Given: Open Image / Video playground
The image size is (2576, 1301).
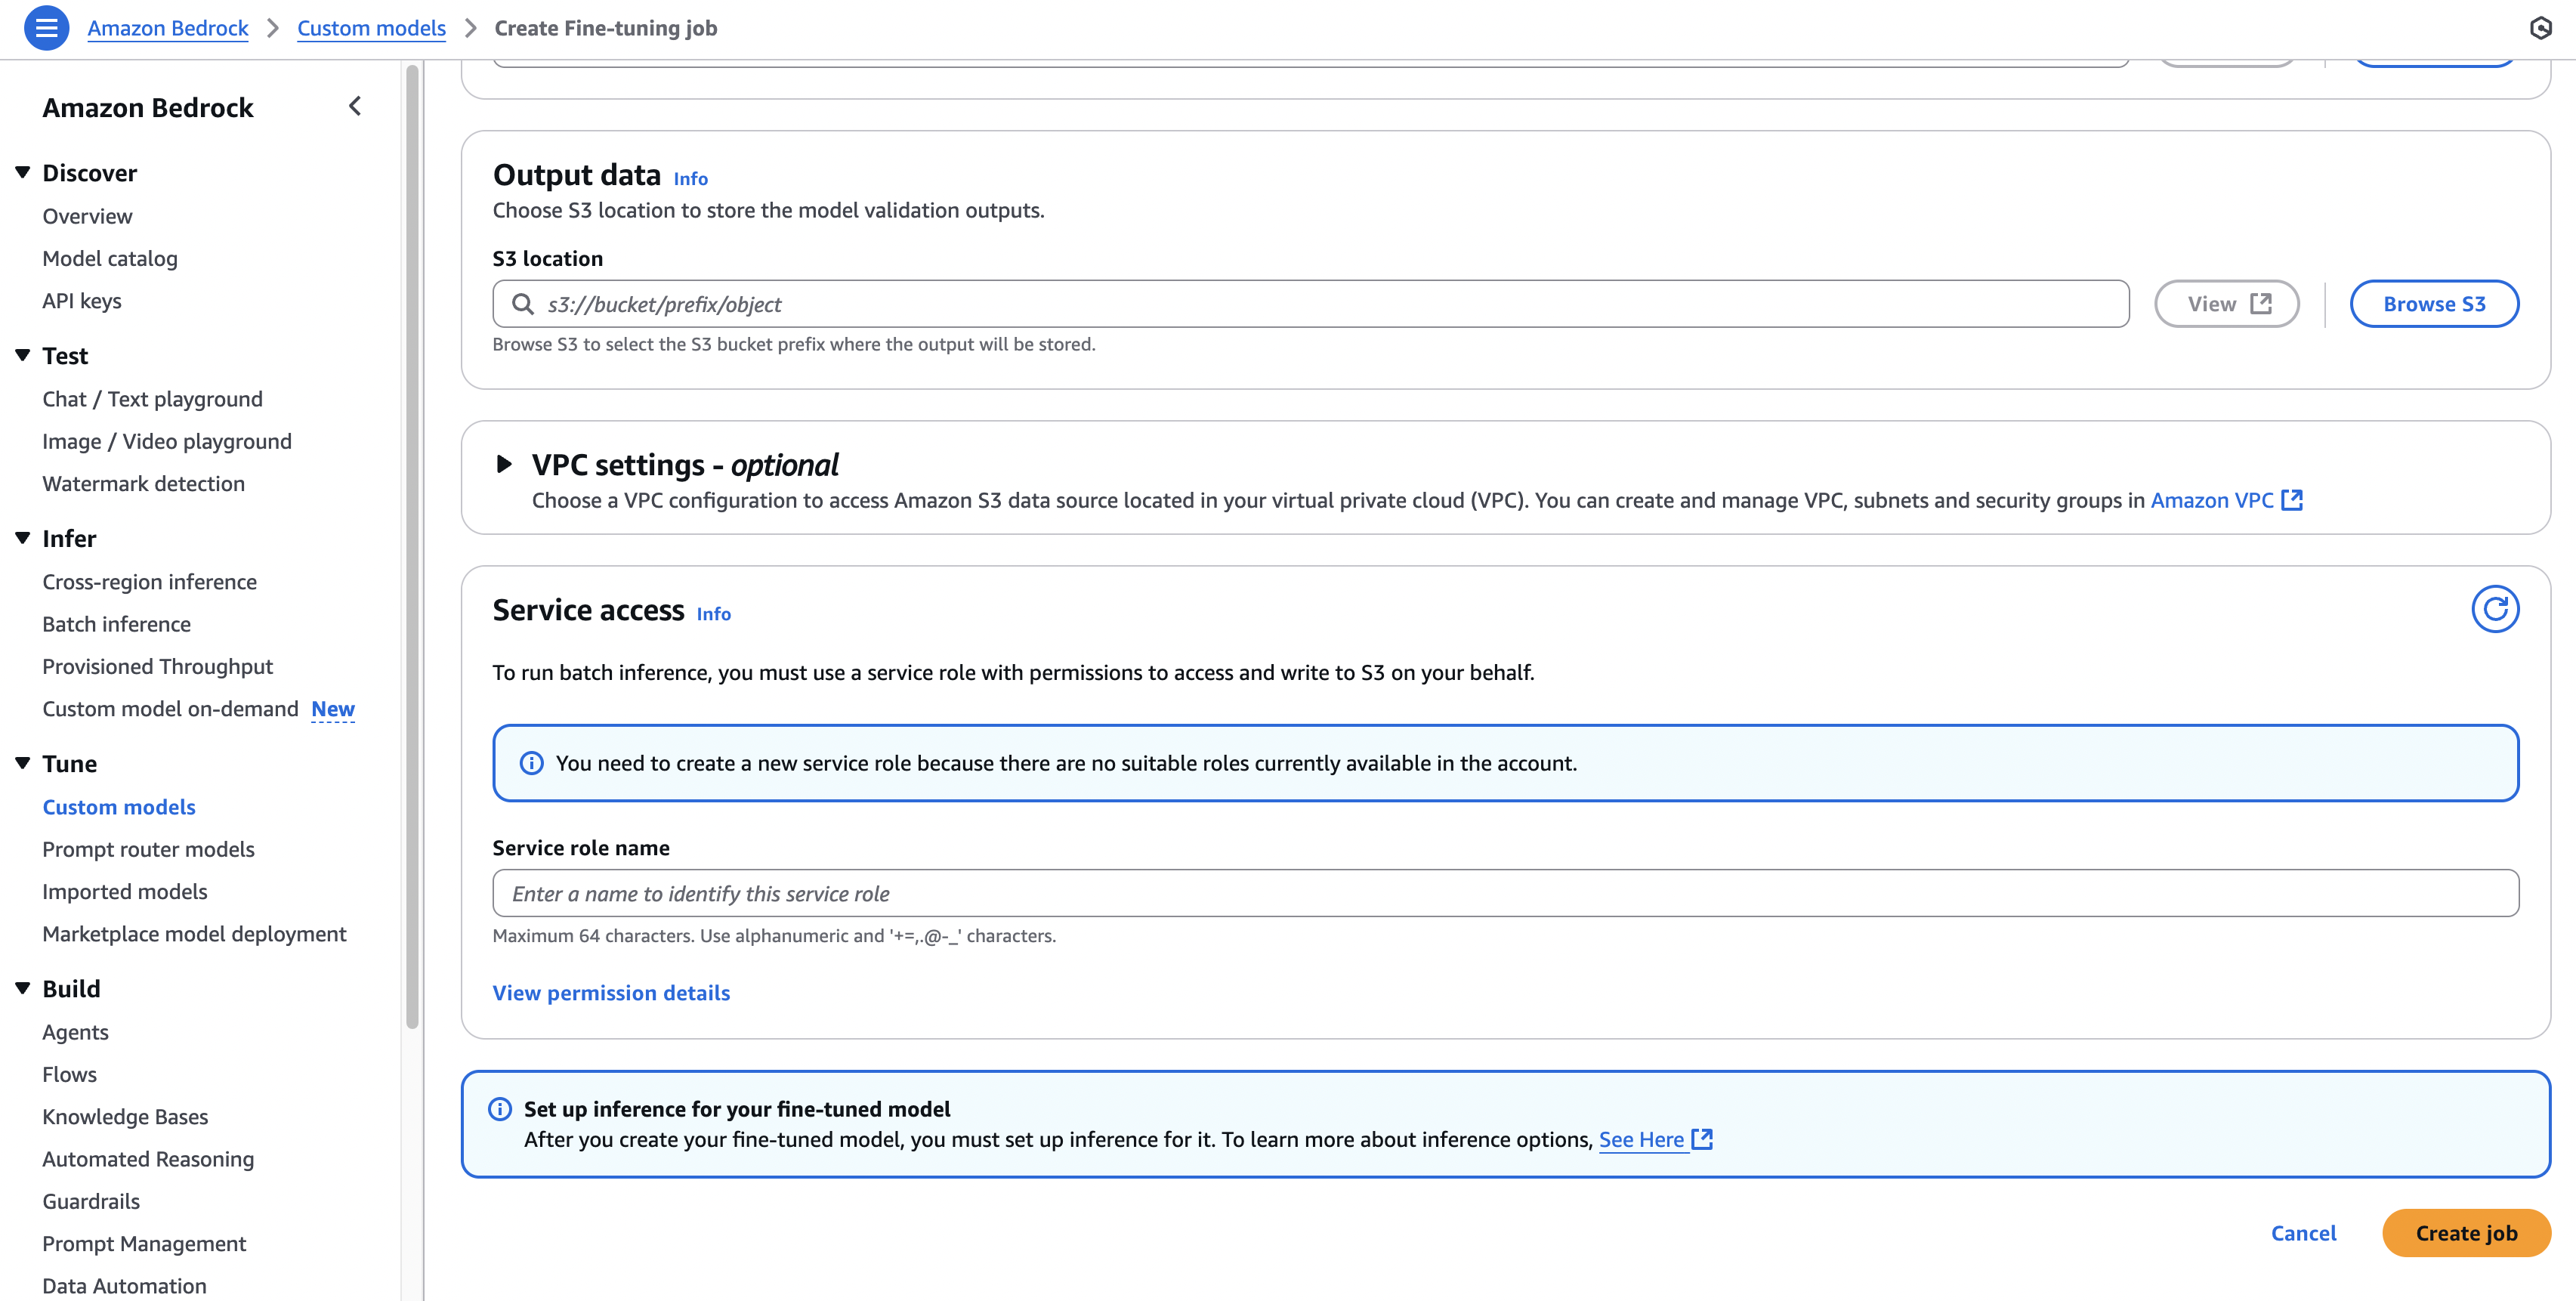Looking at the screenshot, I should point(167,441).
